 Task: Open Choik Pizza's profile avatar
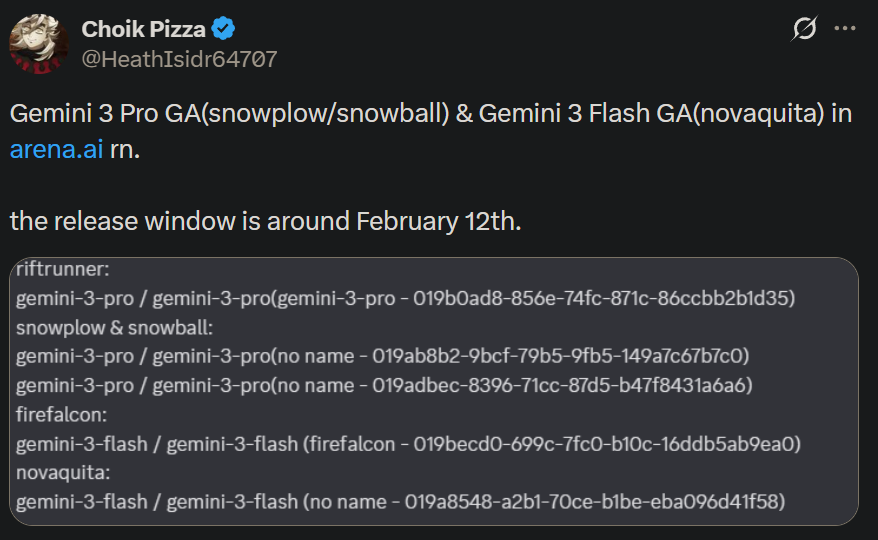pos(39,45)
